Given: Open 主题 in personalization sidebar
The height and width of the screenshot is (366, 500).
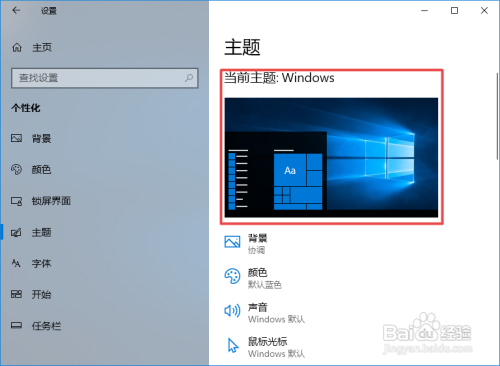Looking at the screenshot, I should click(x=41, y=232).
